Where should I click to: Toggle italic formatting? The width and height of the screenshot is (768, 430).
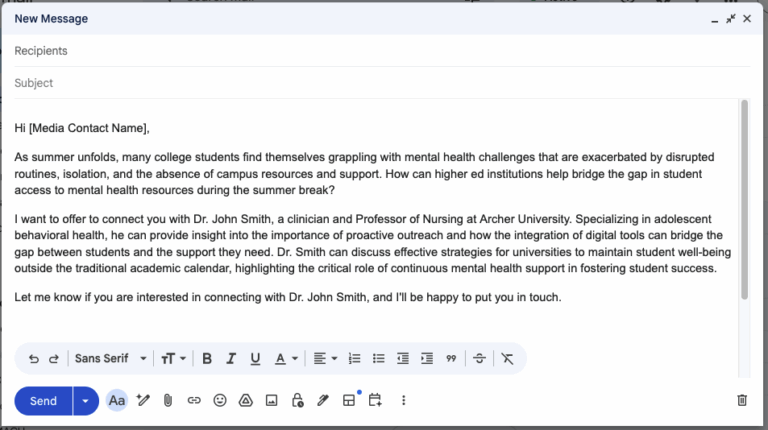pos(231,358)
